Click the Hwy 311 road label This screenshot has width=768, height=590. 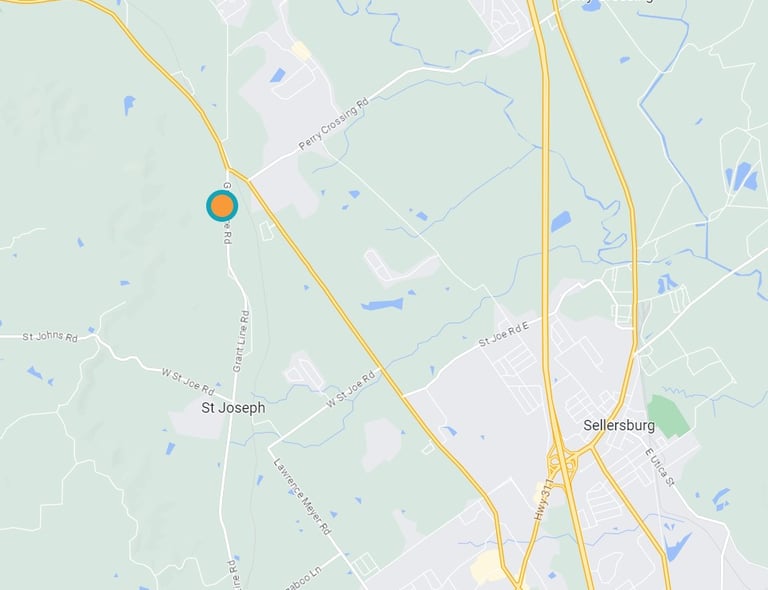[543, 499]
